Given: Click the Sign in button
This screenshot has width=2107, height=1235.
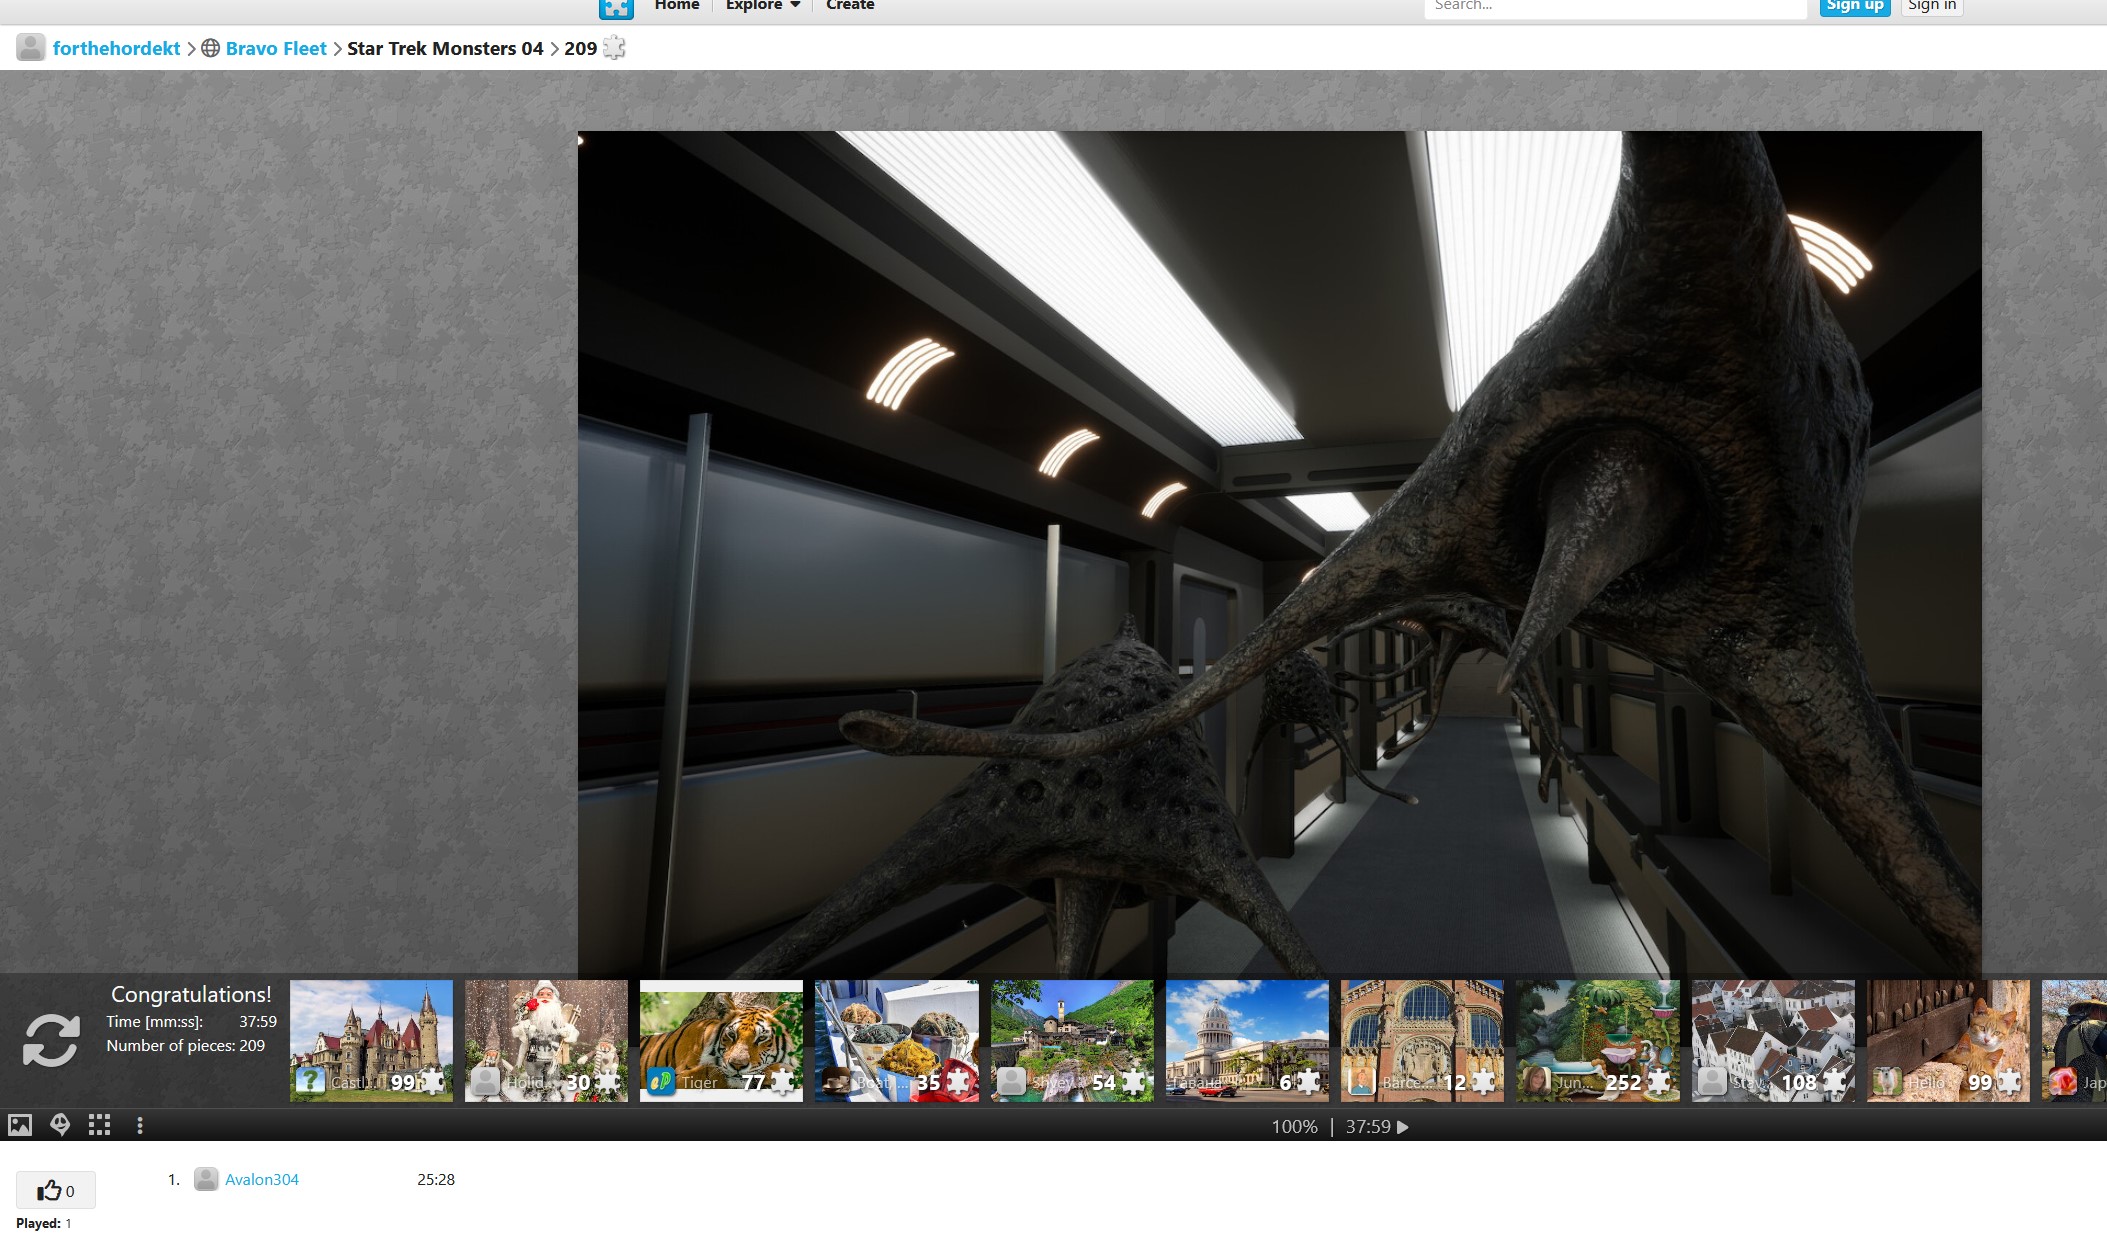Looking at the screenshot, I should [x=1931, y=7].
